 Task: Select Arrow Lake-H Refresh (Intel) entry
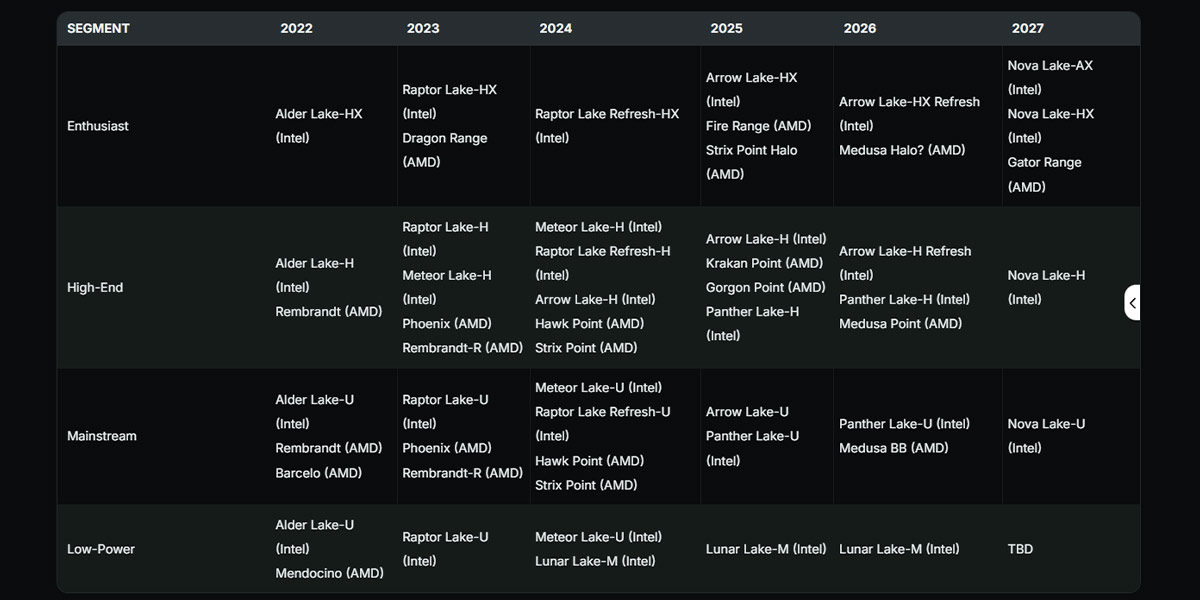(906, 263)
